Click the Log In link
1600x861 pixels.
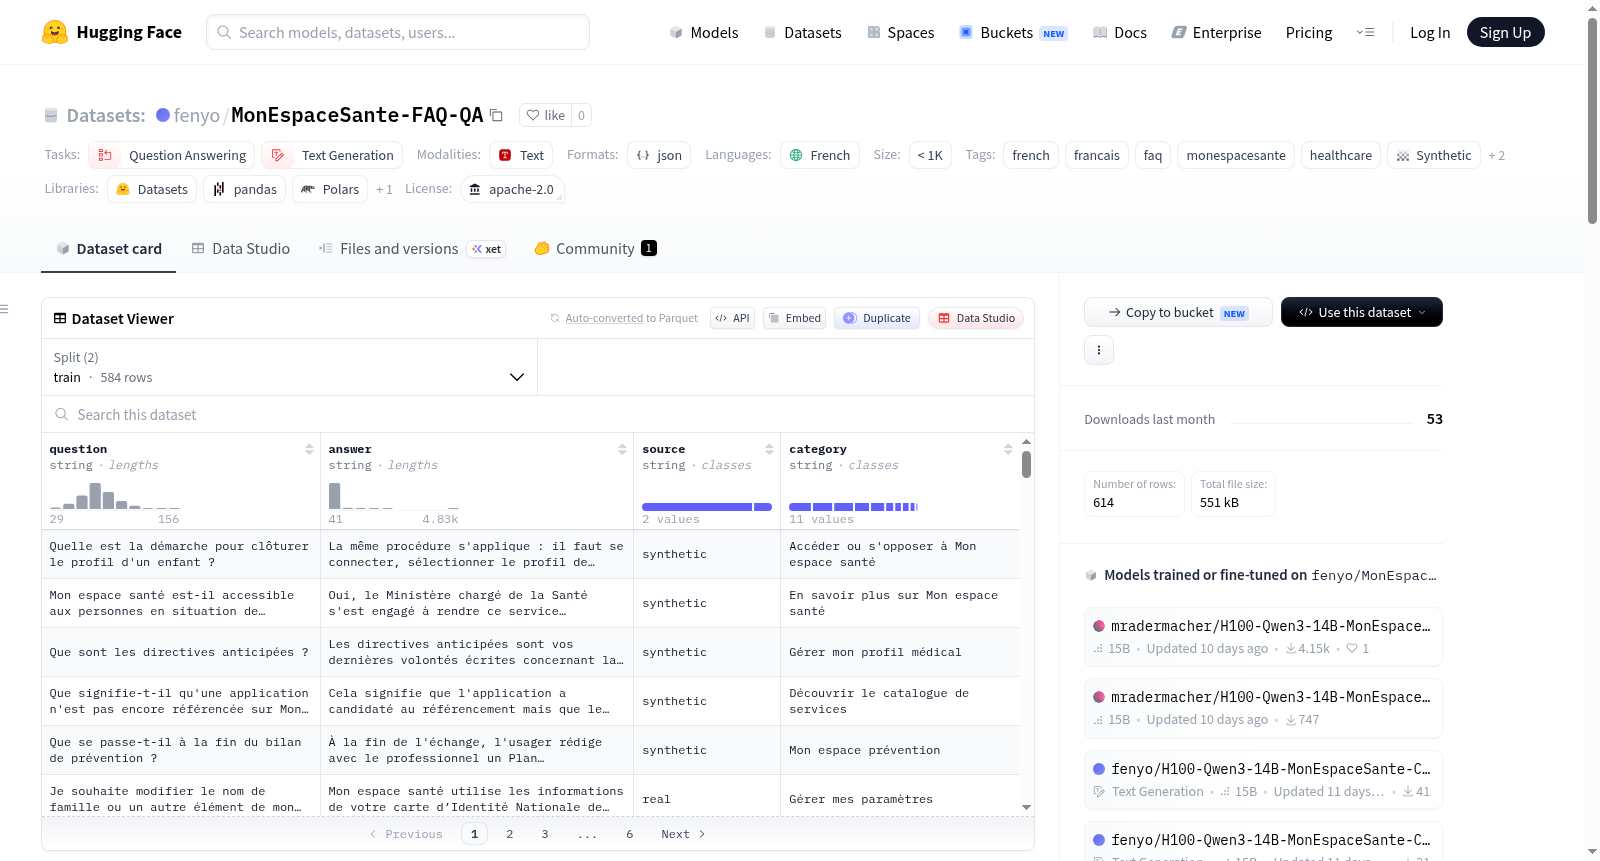(x=1430, y=32)
